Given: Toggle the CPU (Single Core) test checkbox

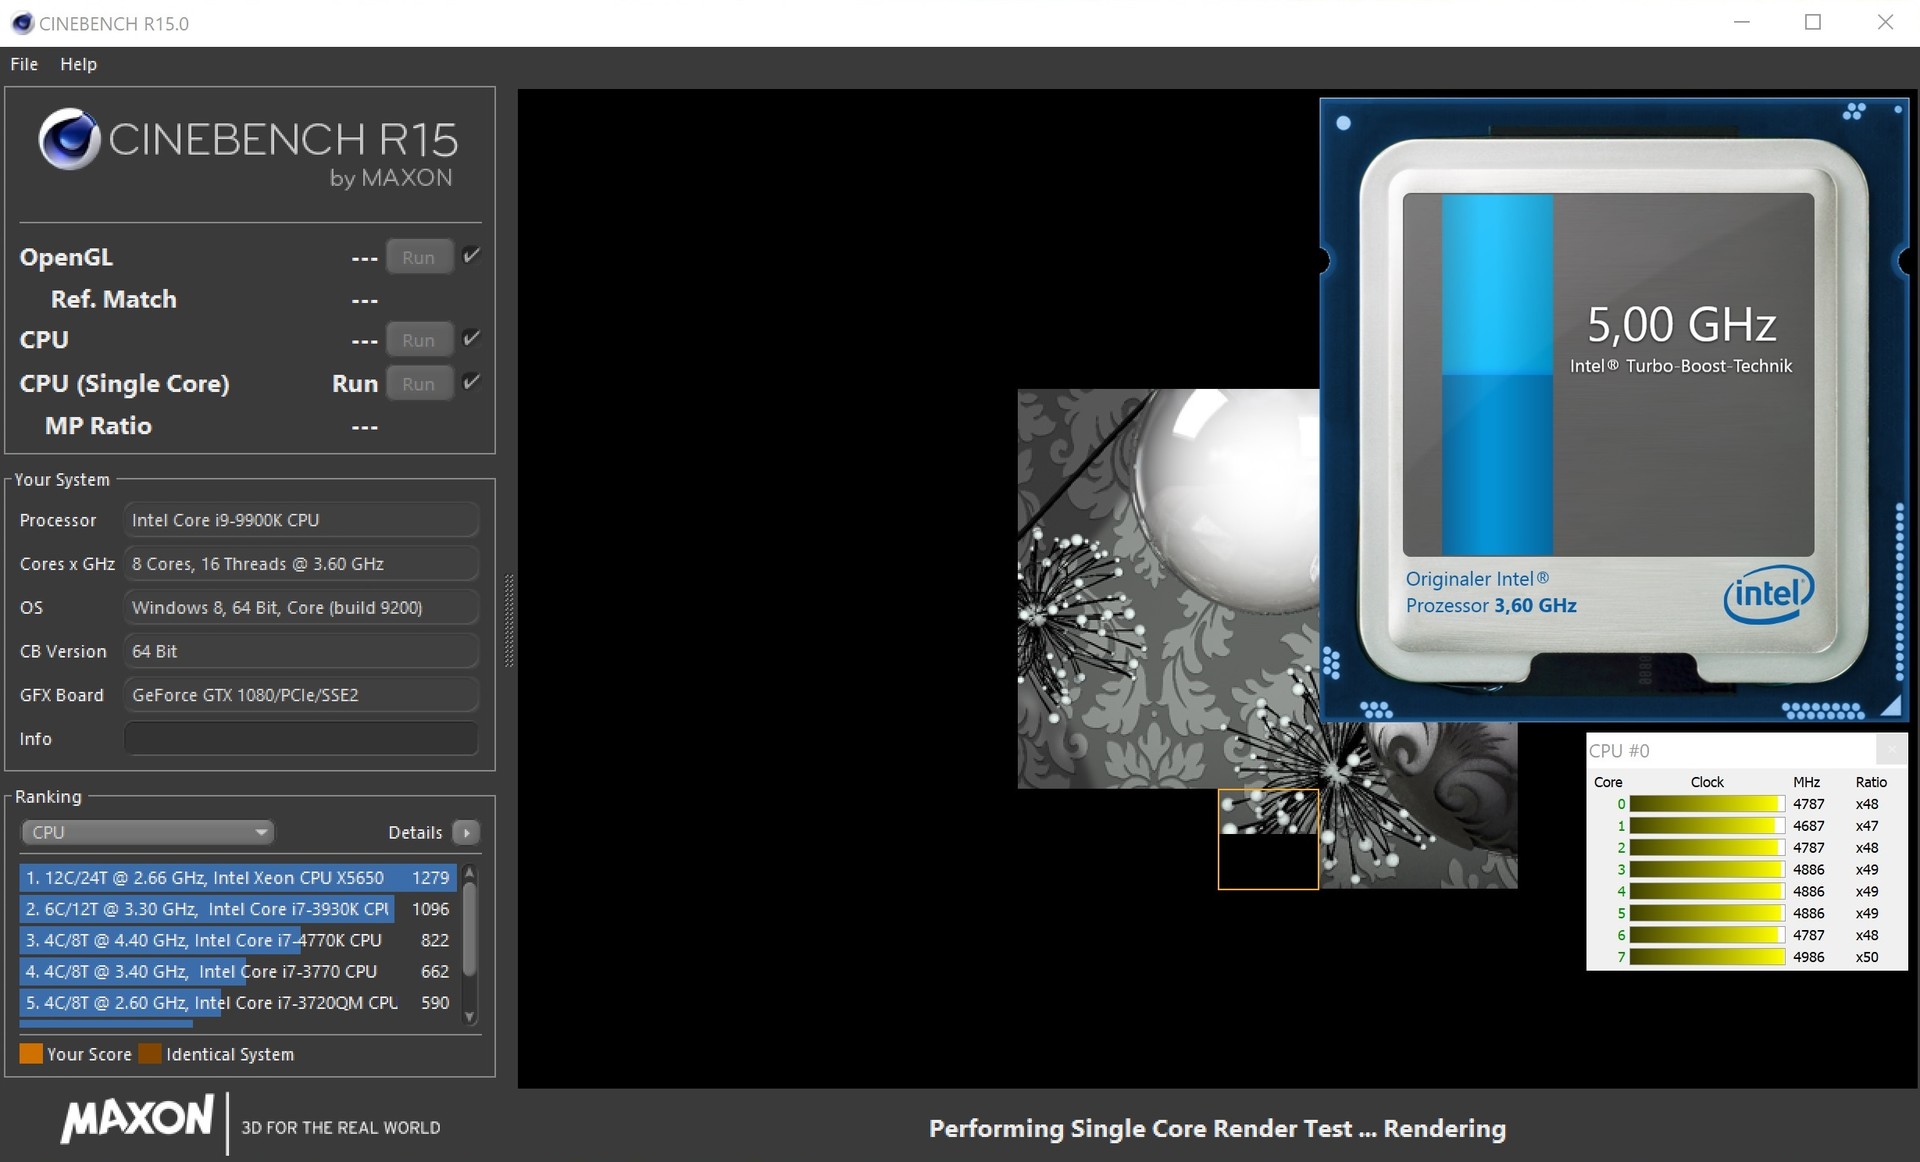Looking at the screenshot, I should 472,383.
